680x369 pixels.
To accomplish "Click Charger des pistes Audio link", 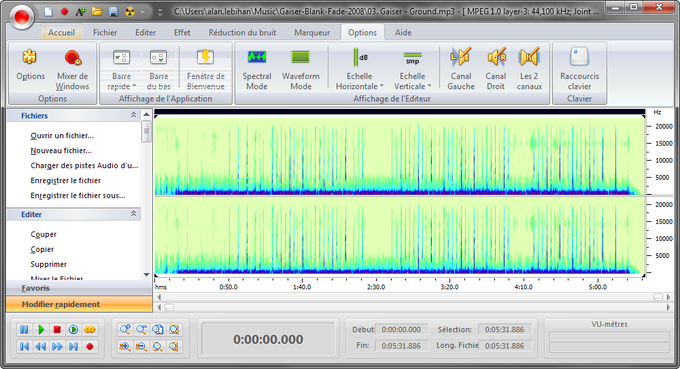I will 84,166.
